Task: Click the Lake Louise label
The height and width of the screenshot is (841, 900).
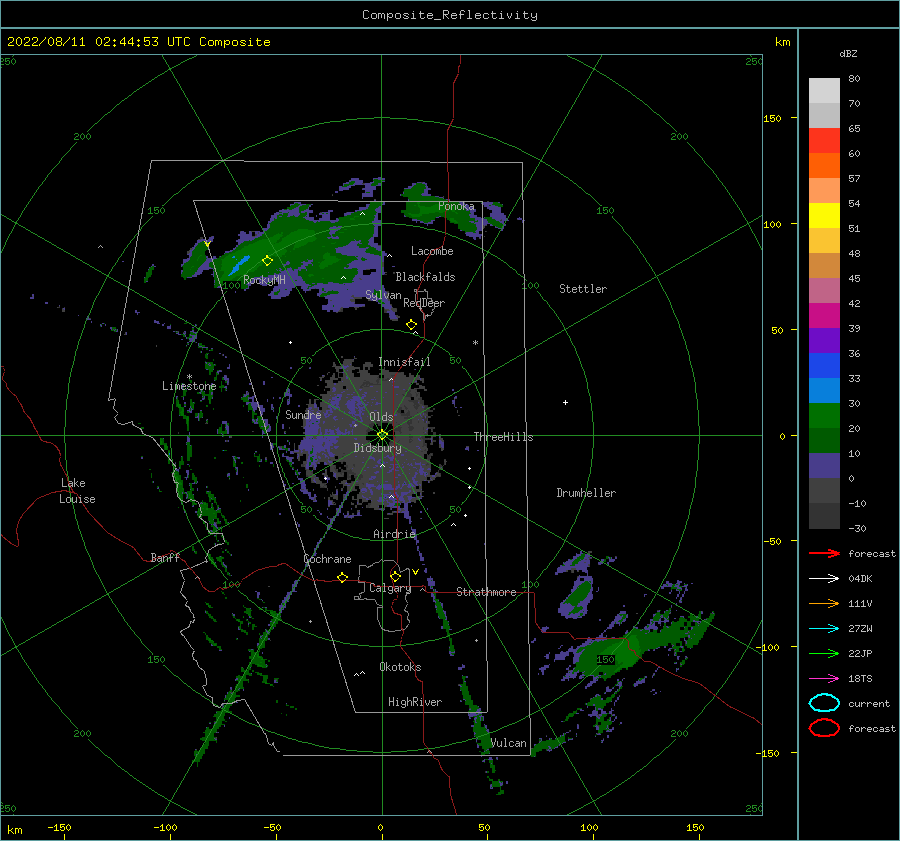Action: coord(77,491)
